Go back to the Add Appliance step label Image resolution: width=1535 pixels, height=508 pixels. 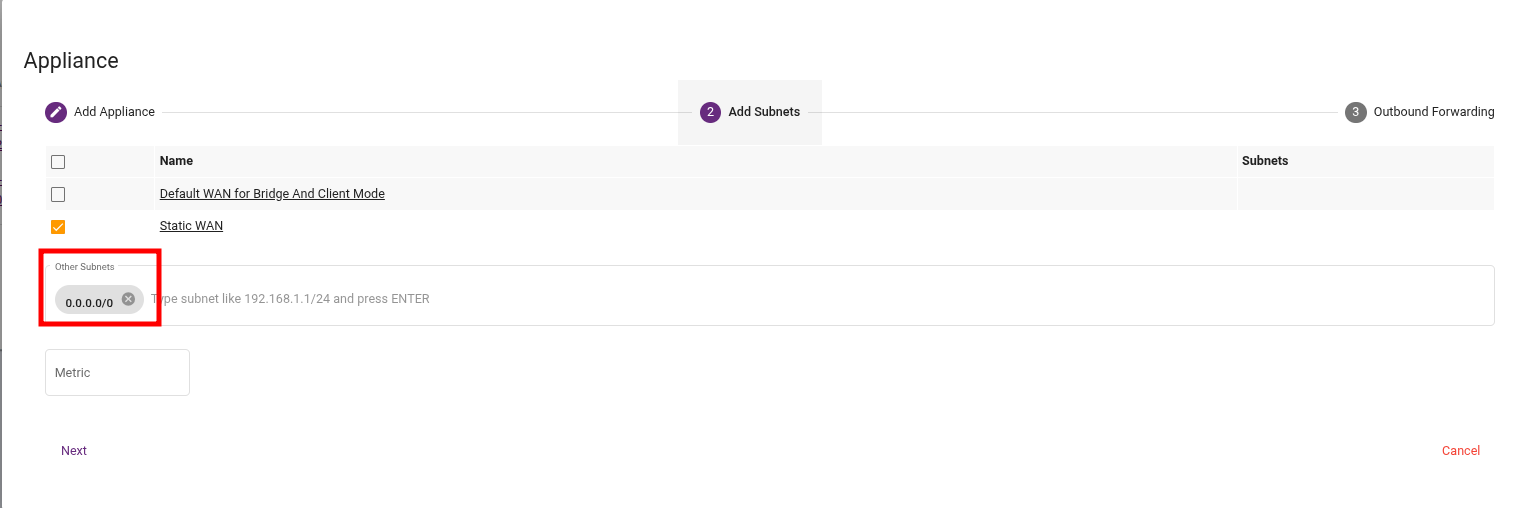tap(114, 112)
